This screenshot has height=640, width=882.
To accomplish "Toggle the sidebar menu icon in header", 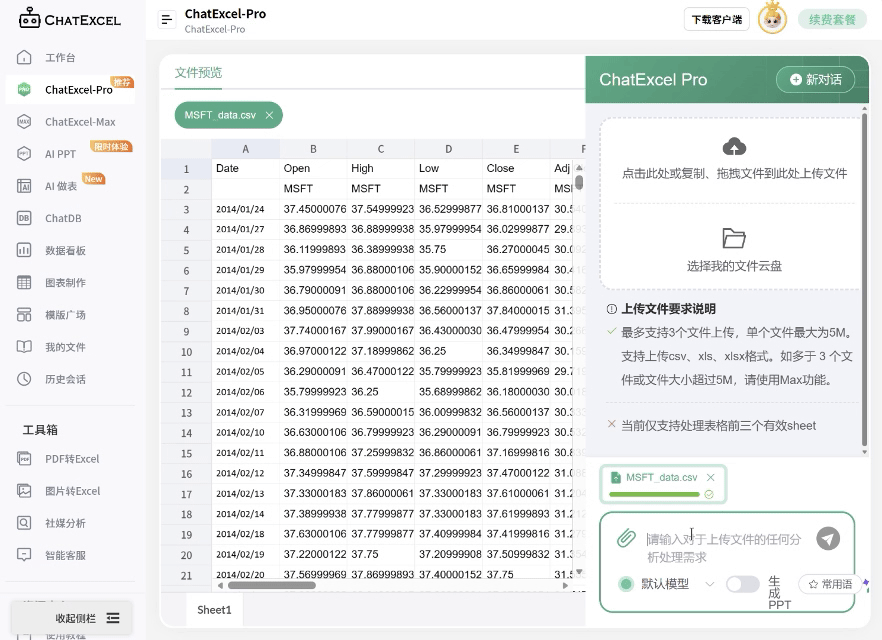I will click(x=166, y=20).
